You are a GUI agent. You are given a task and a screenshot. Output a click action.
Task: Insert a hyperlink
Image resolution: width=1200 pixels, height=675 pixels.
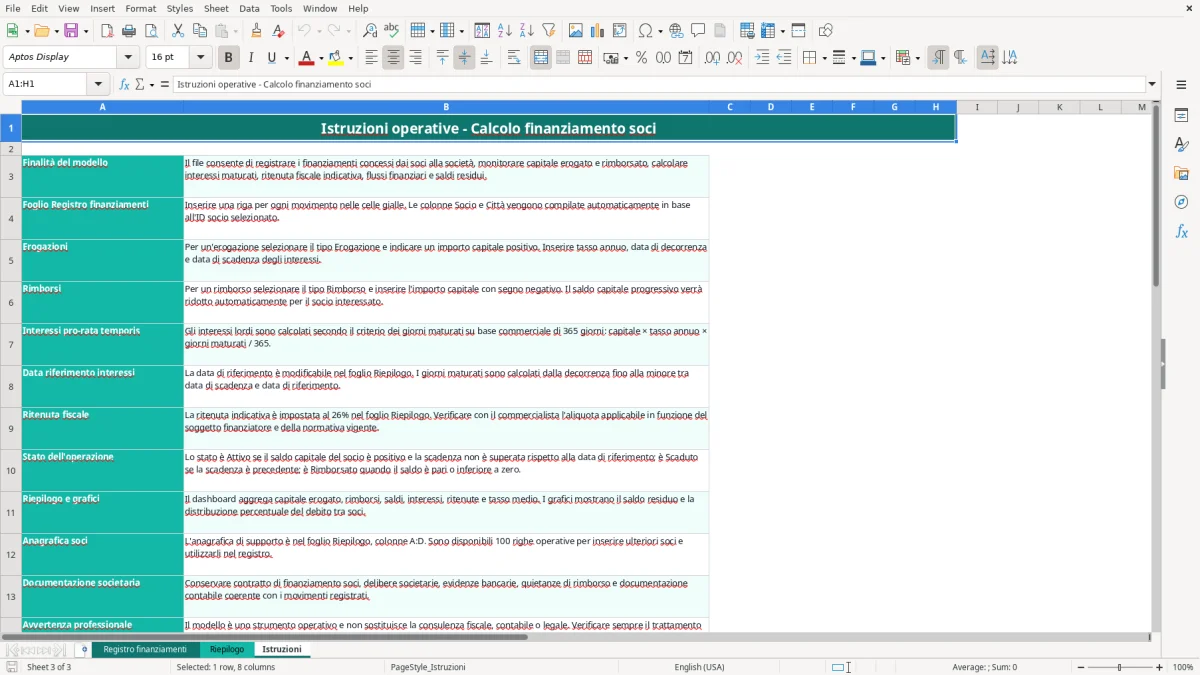pyautogui.click(x=676, y=31)
